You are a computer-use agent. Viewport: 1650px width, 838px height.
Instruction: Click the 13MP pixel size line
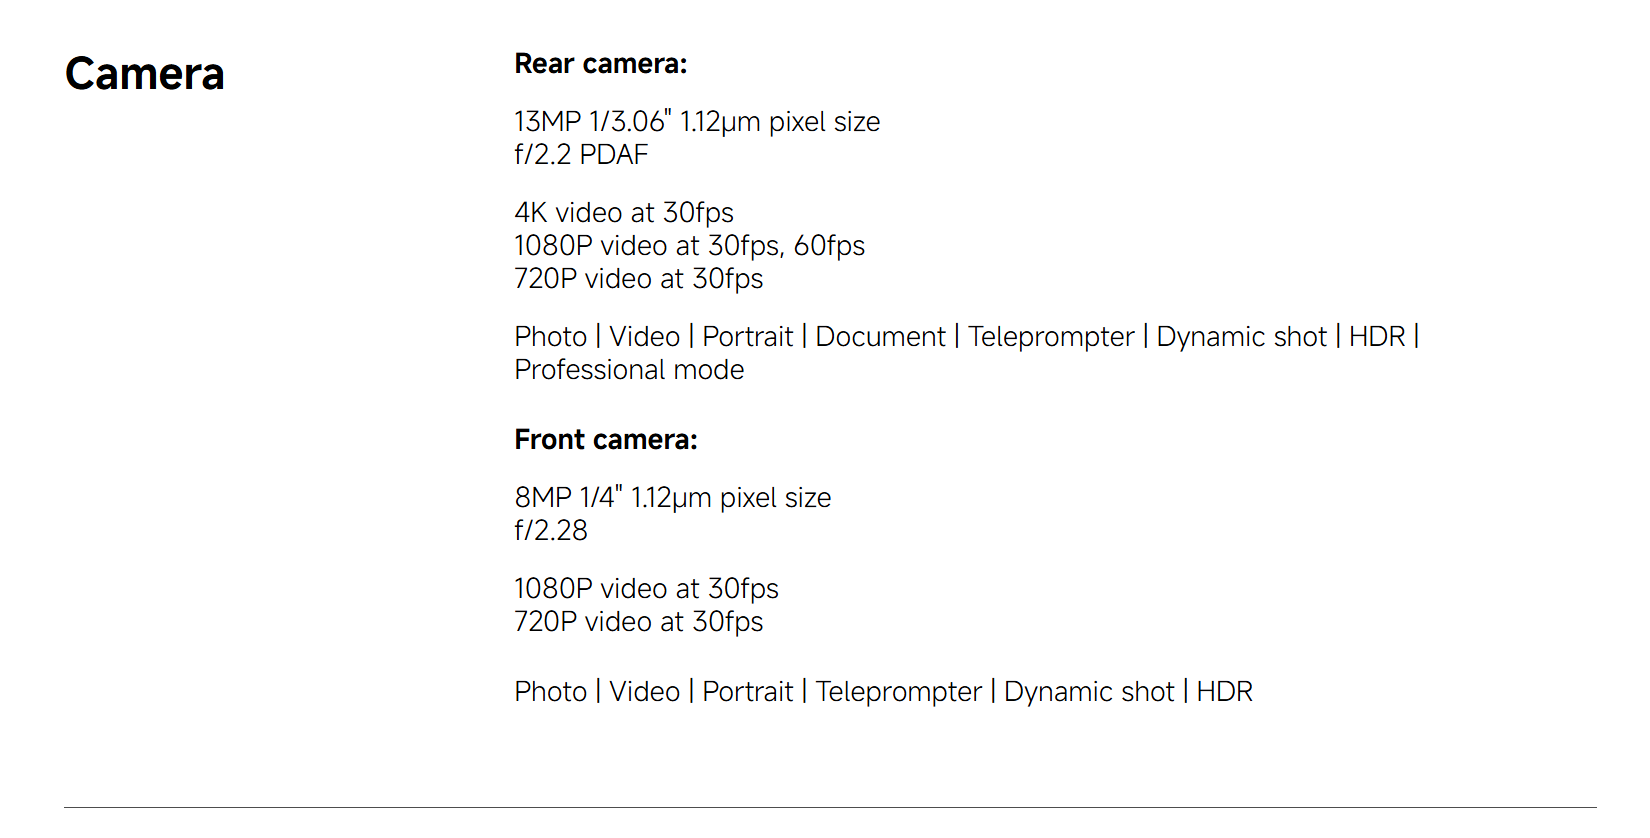tap(697, 122)
